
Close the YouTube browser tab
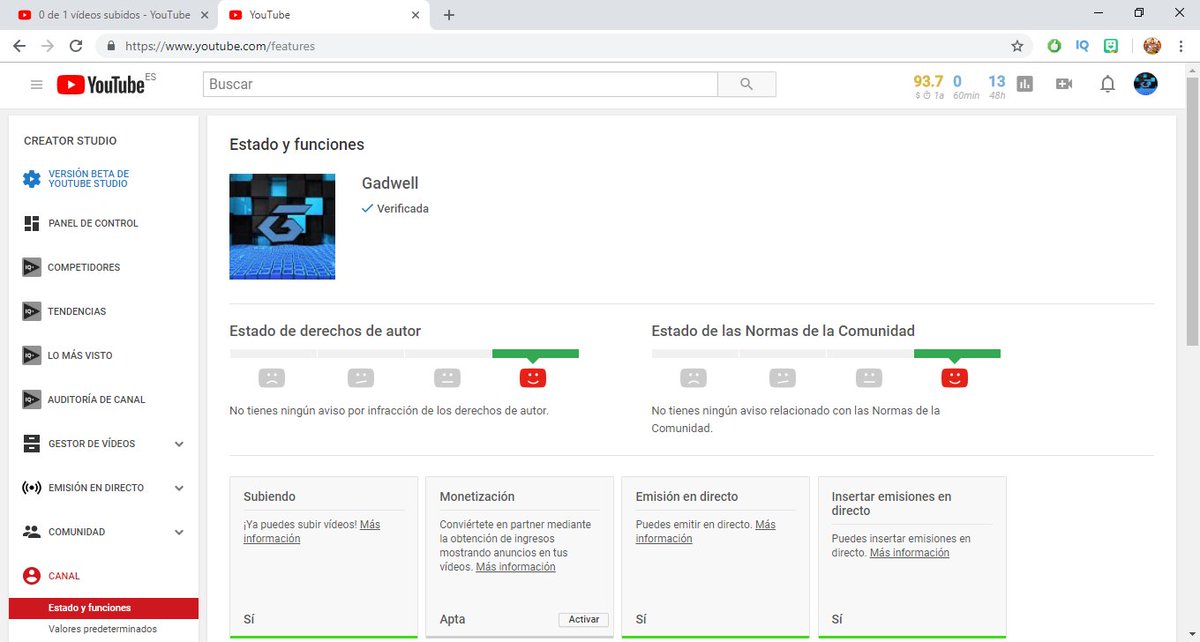point(414,15)
